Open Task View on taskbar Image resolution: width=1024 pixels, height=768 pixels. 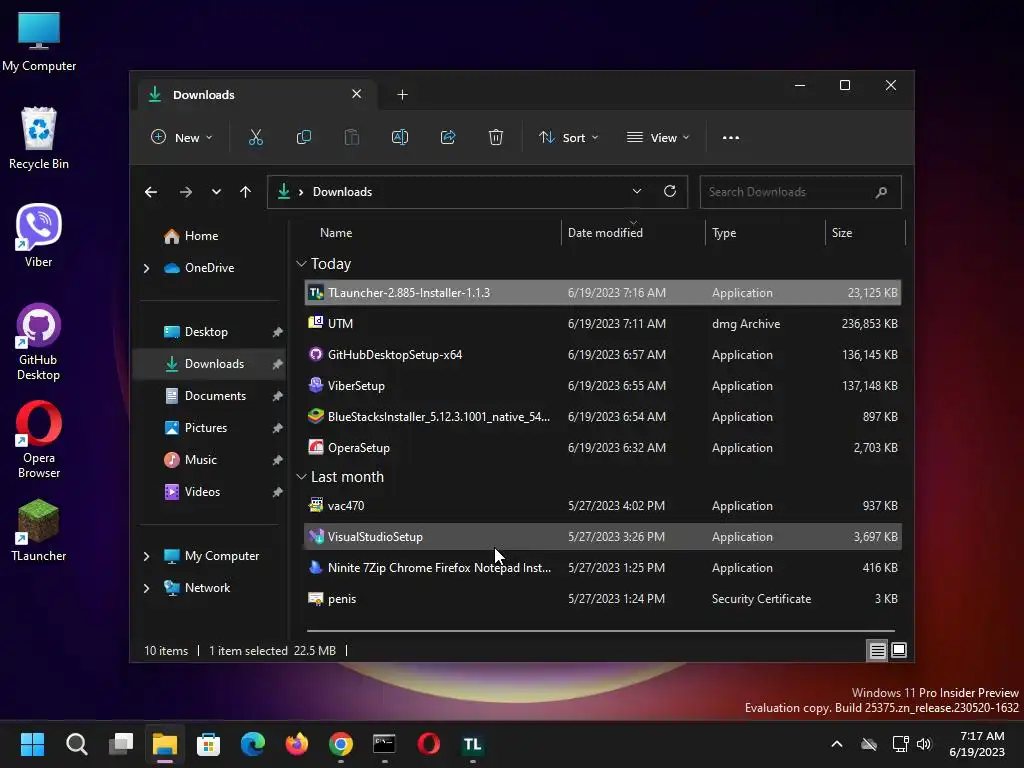click(x=121, y=744)
